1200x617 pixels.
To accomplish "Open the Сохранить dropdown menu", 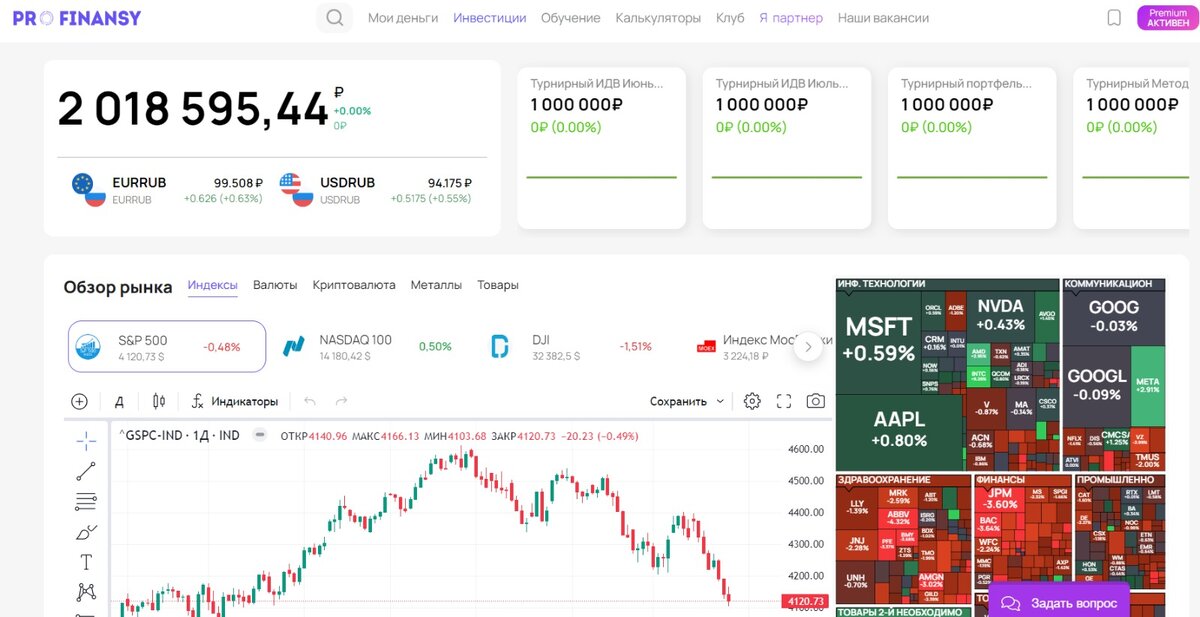I will [x=685, y=400].
